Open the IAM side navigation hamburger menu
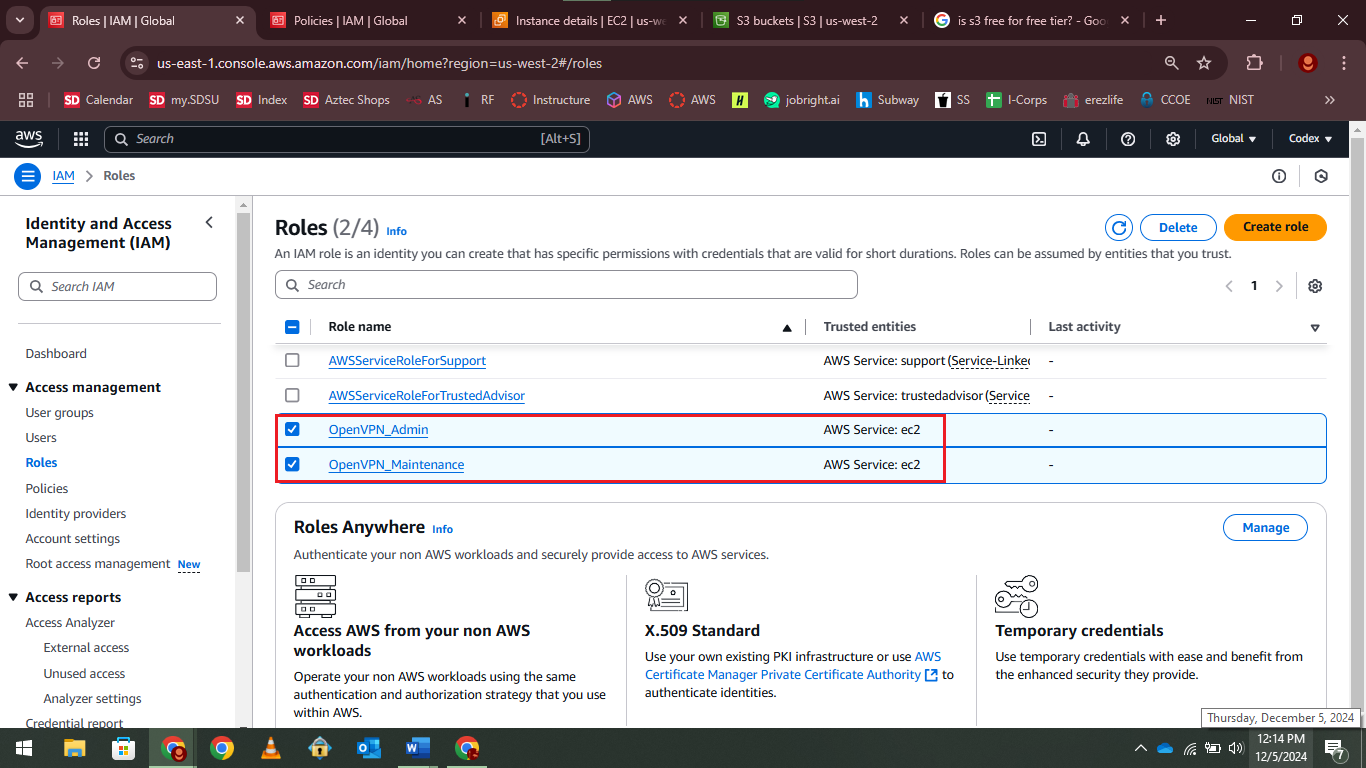The image size is (1366, 768). click(27, 176)
